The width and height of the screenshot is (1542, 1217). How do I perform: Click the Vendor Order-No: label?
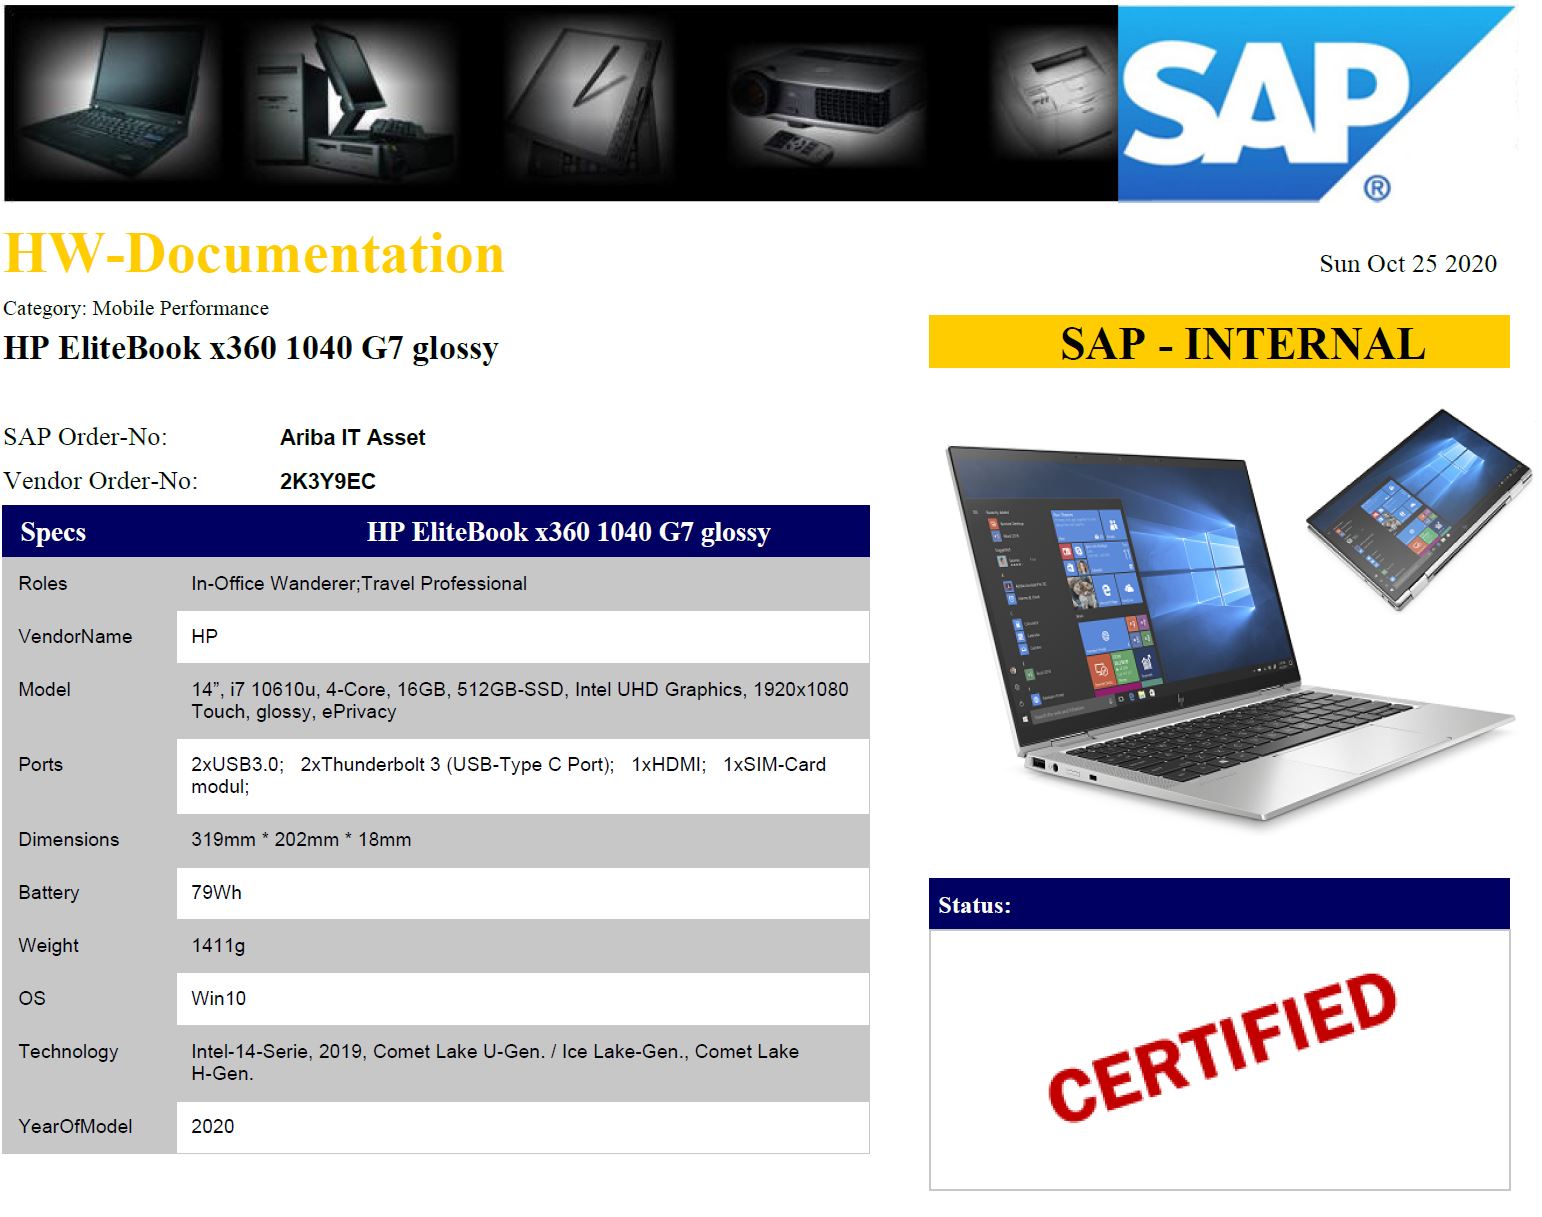click(x=101, y=481)
